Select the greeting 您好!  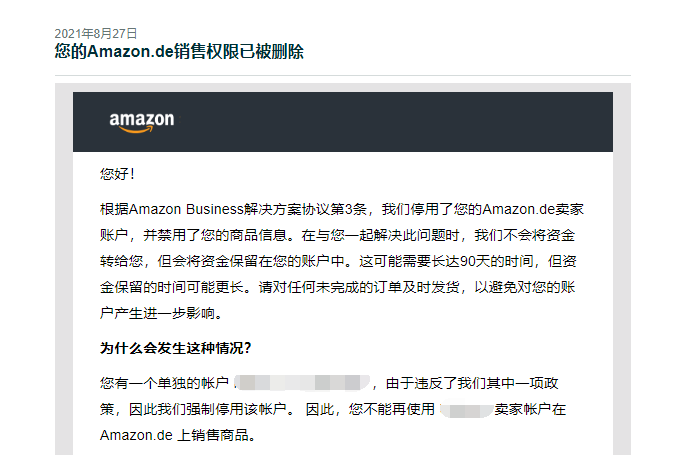point(117,174)
